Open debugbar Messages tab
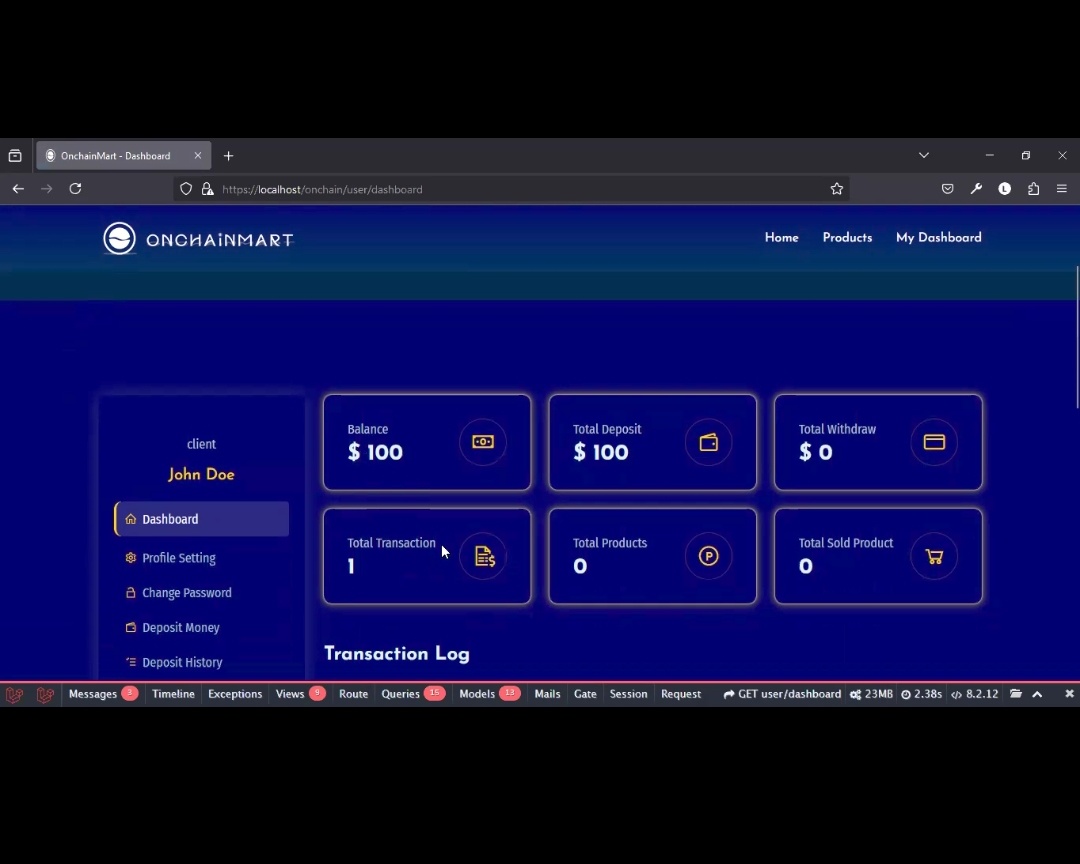Viewport: 1080px width, 864px height. click(x=103, y=694)
